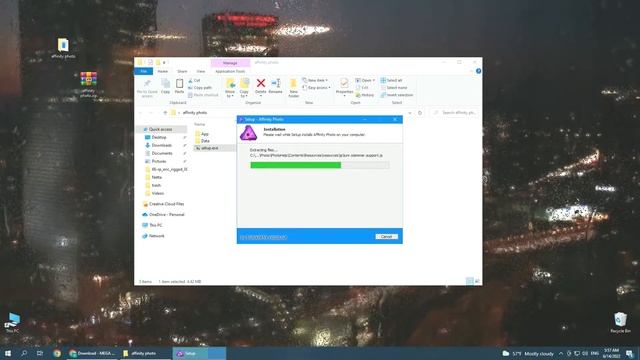
Task: Expand the New item dropdown
Action: (315, 80)
